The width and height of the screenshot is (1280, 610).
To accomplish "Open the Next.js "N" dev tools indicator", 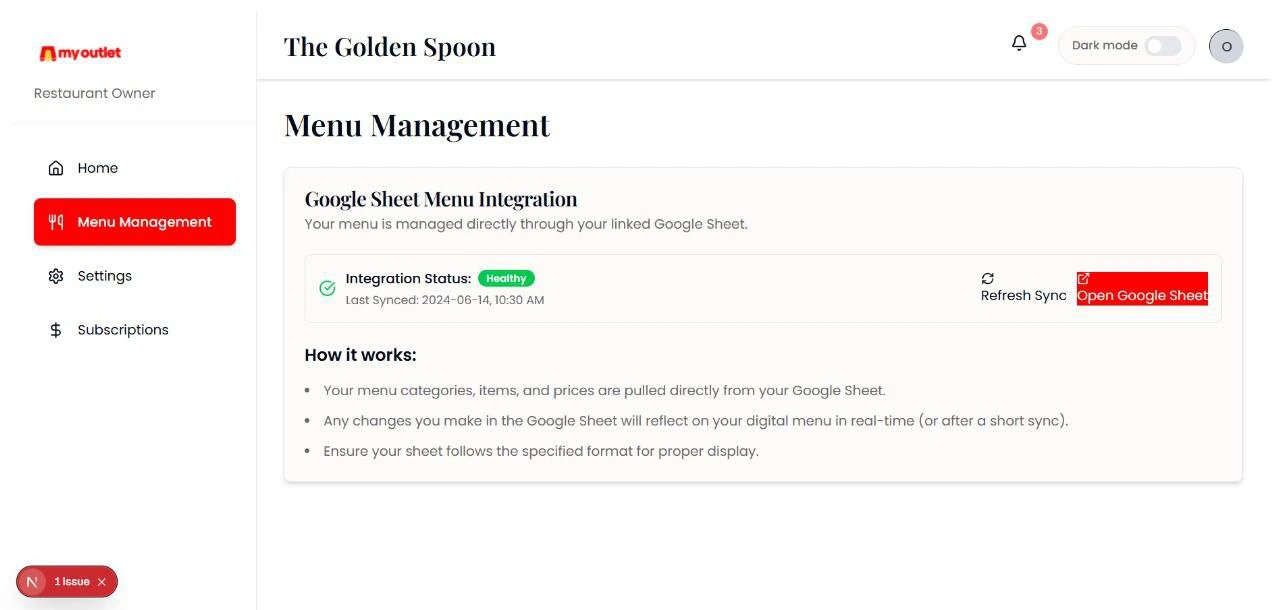I will (33, 582).
